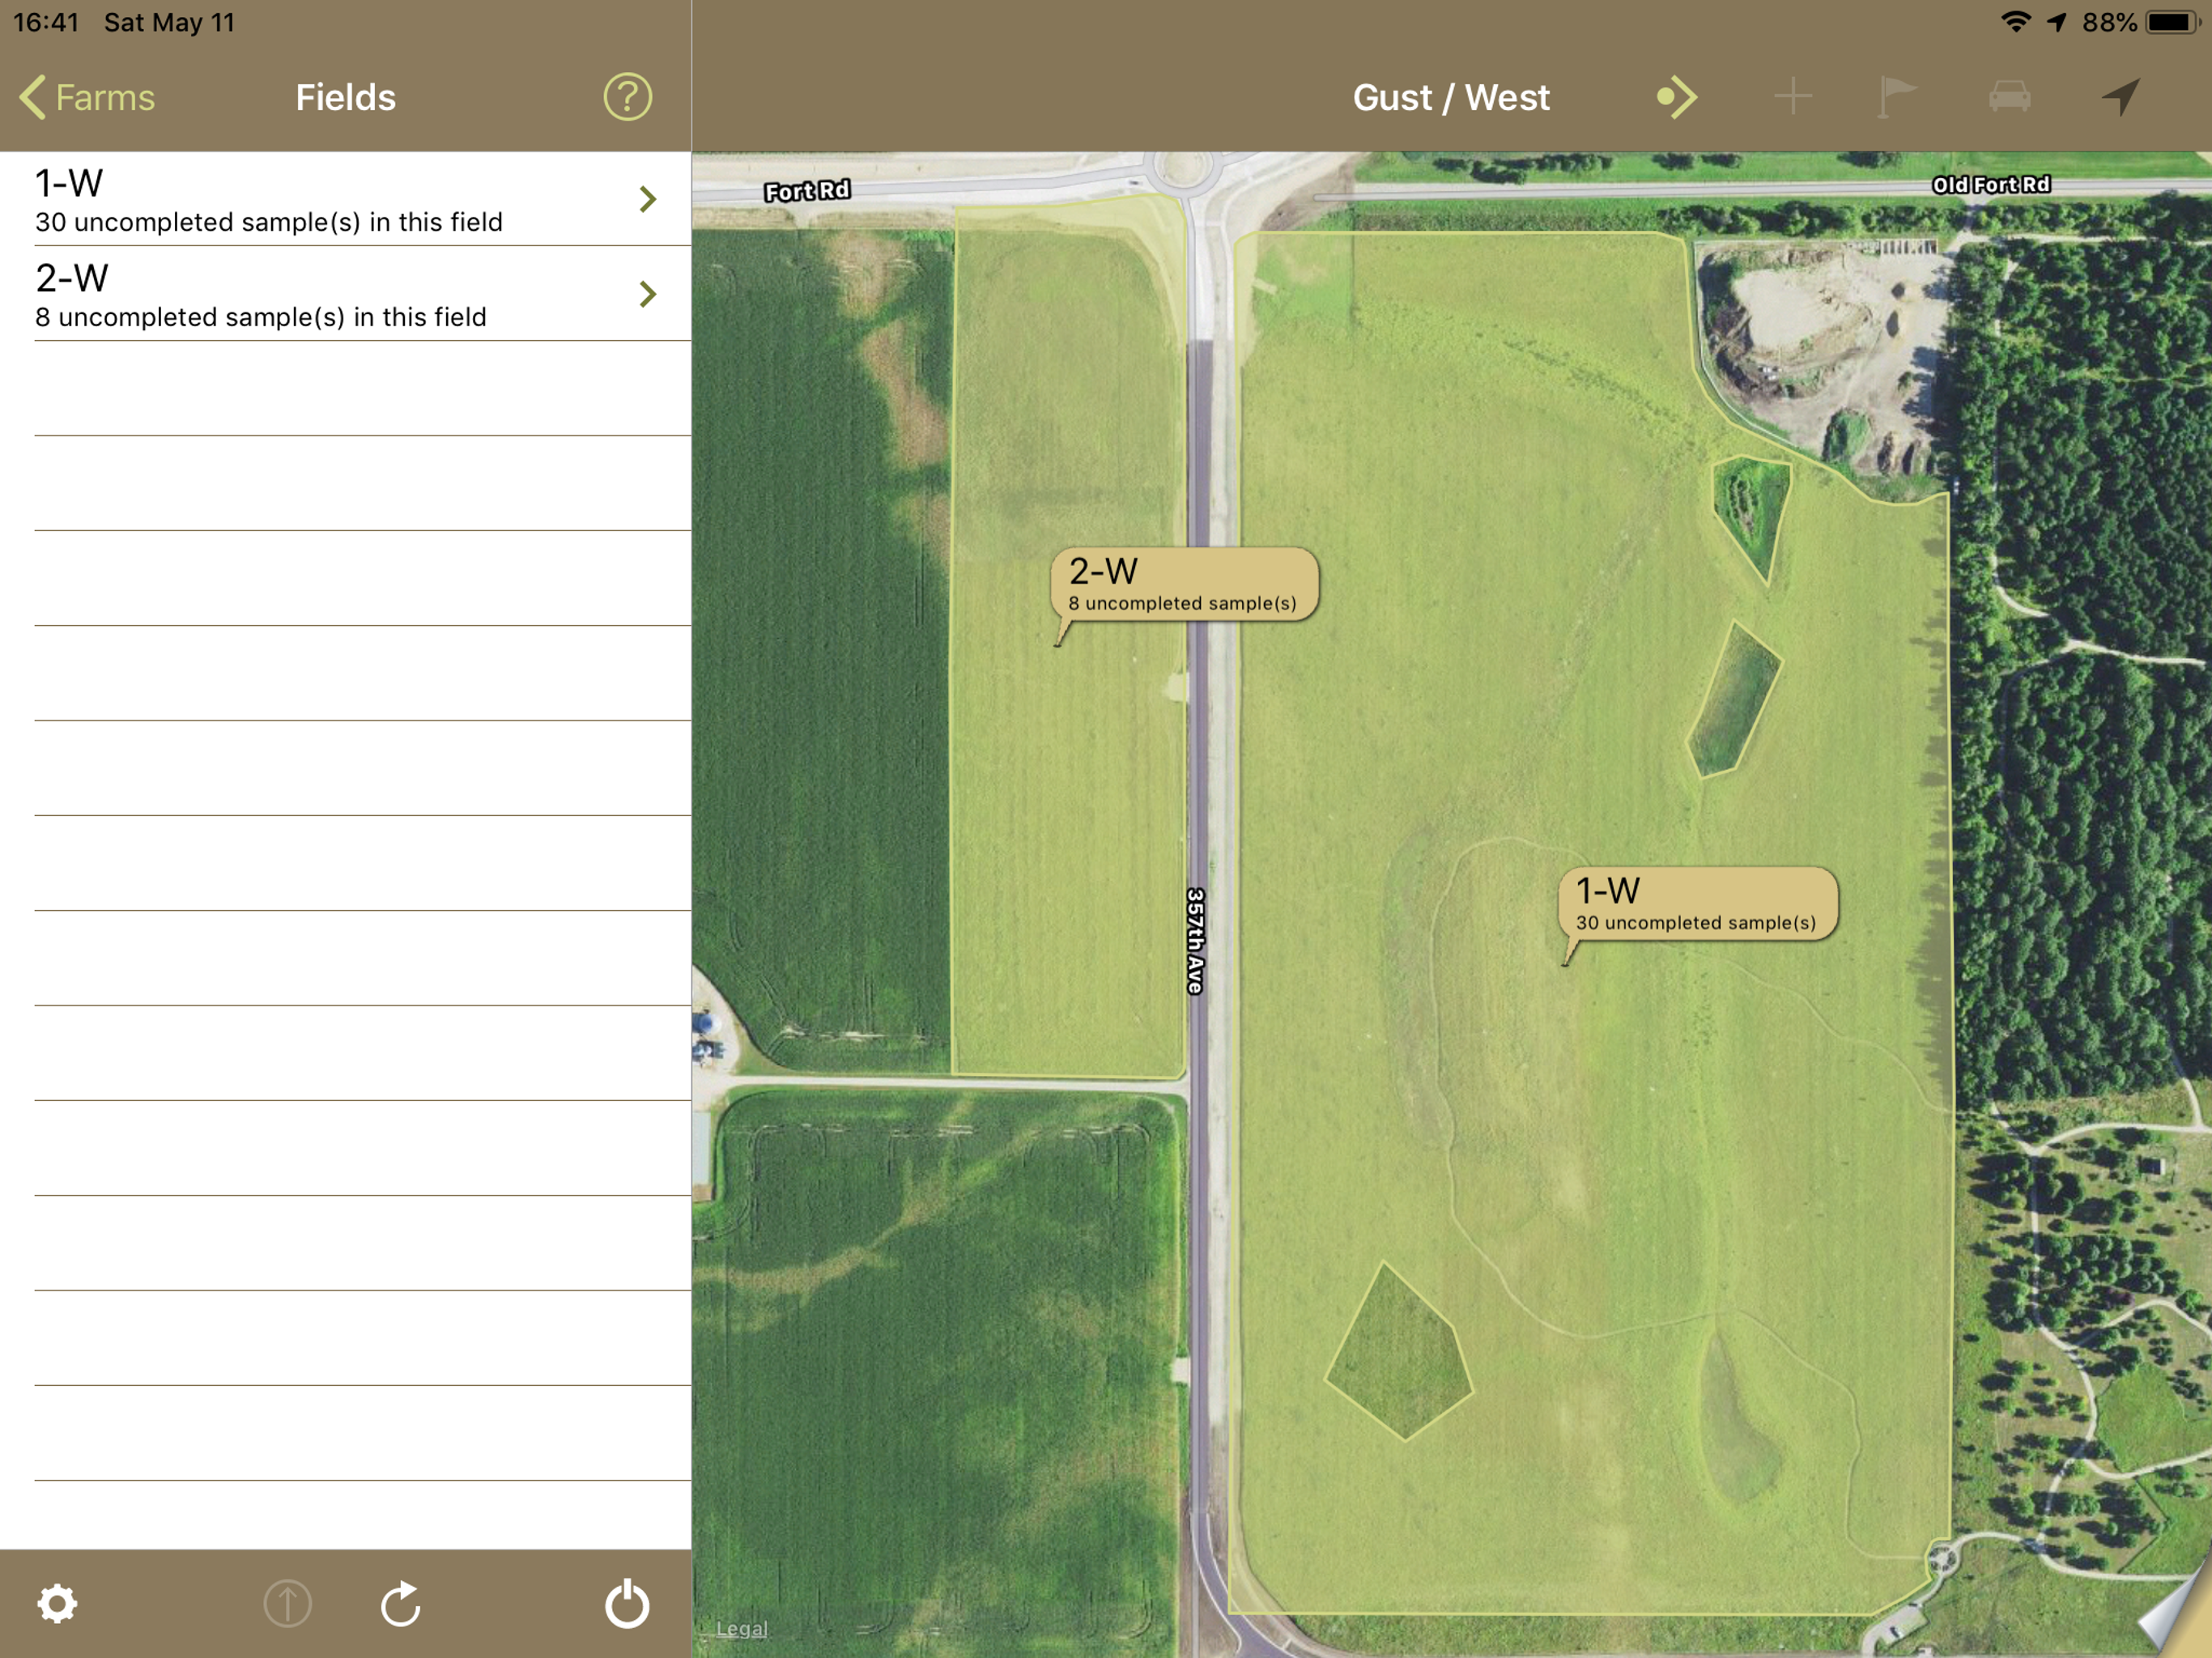Image resolution: width=2212 pixels, height=1658 pixels.
Task: Open field 2-W row
Action: [345, 294]
